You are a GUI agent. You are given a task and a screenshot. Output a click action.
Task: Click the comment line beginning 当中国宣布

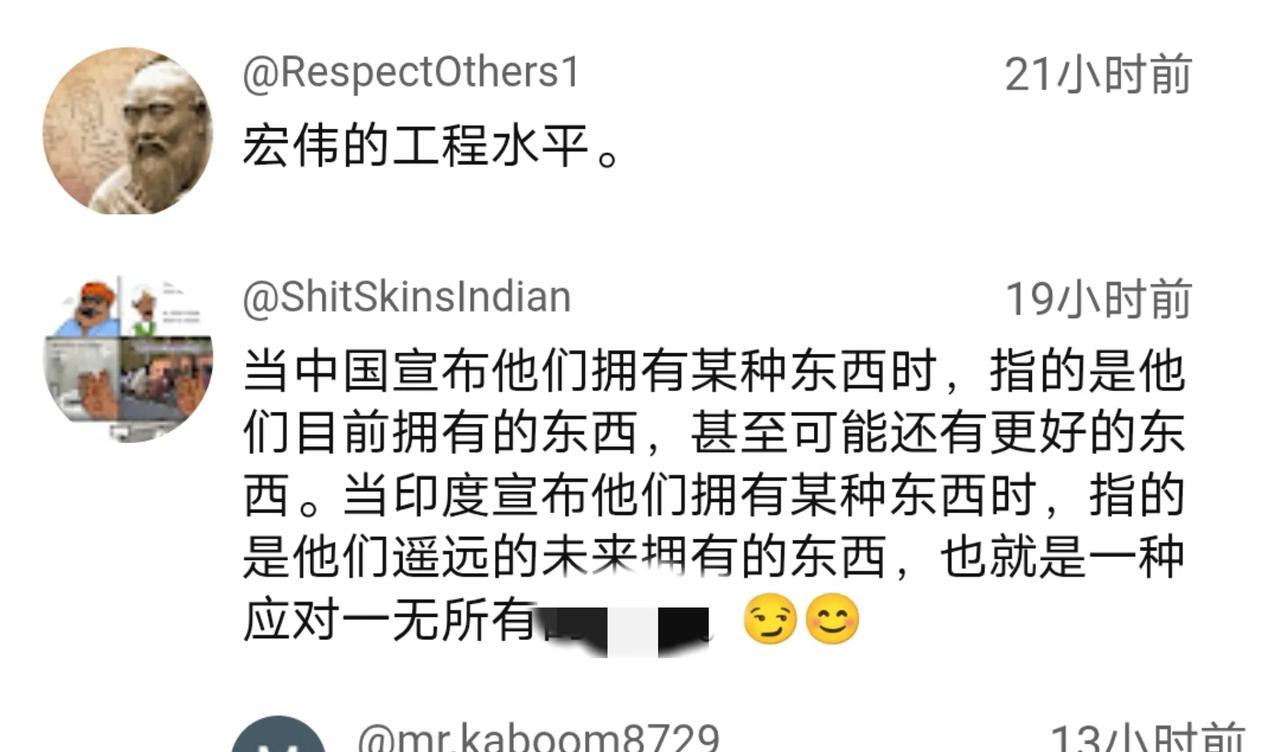coord(714,372)
